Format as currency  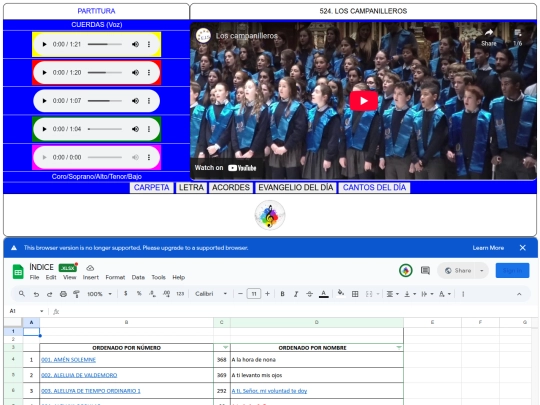[x=125, y=293]
